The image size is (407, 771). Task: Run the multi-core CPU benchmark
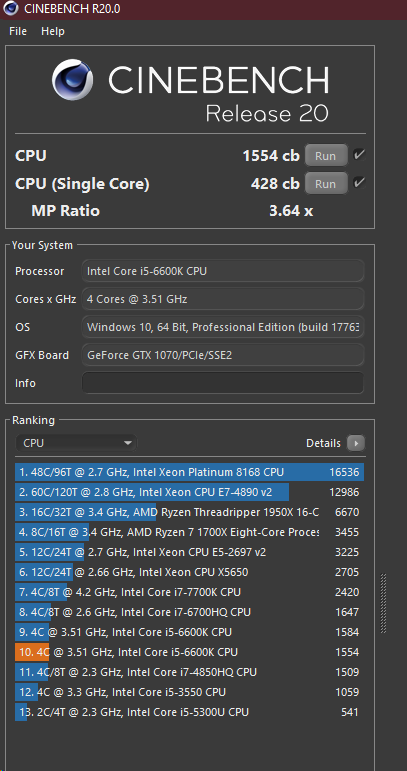[x=326, y=155]
